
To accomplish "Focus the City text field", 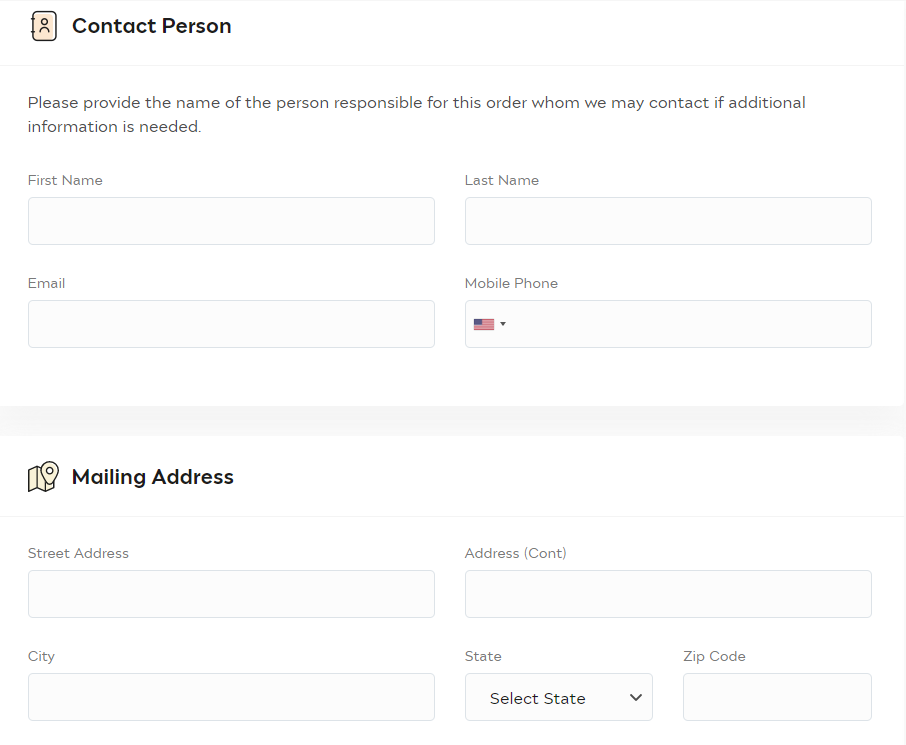I will coord(231,697).
